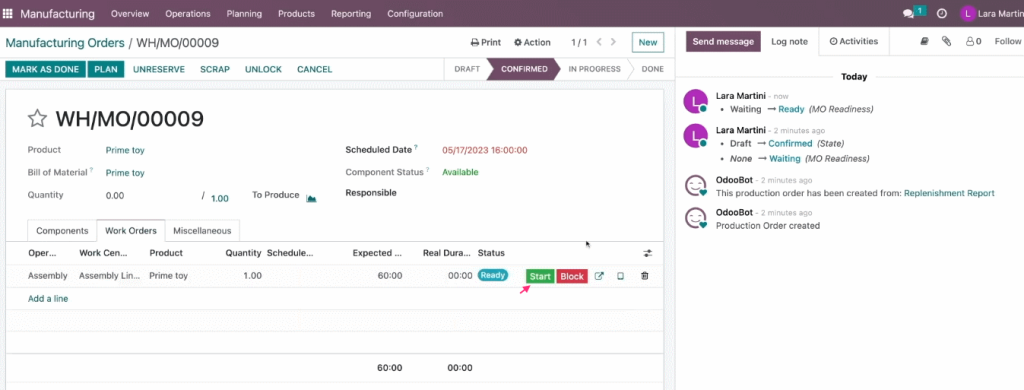Open the forecast chart icon beside To Produce

tap(312, 198)
